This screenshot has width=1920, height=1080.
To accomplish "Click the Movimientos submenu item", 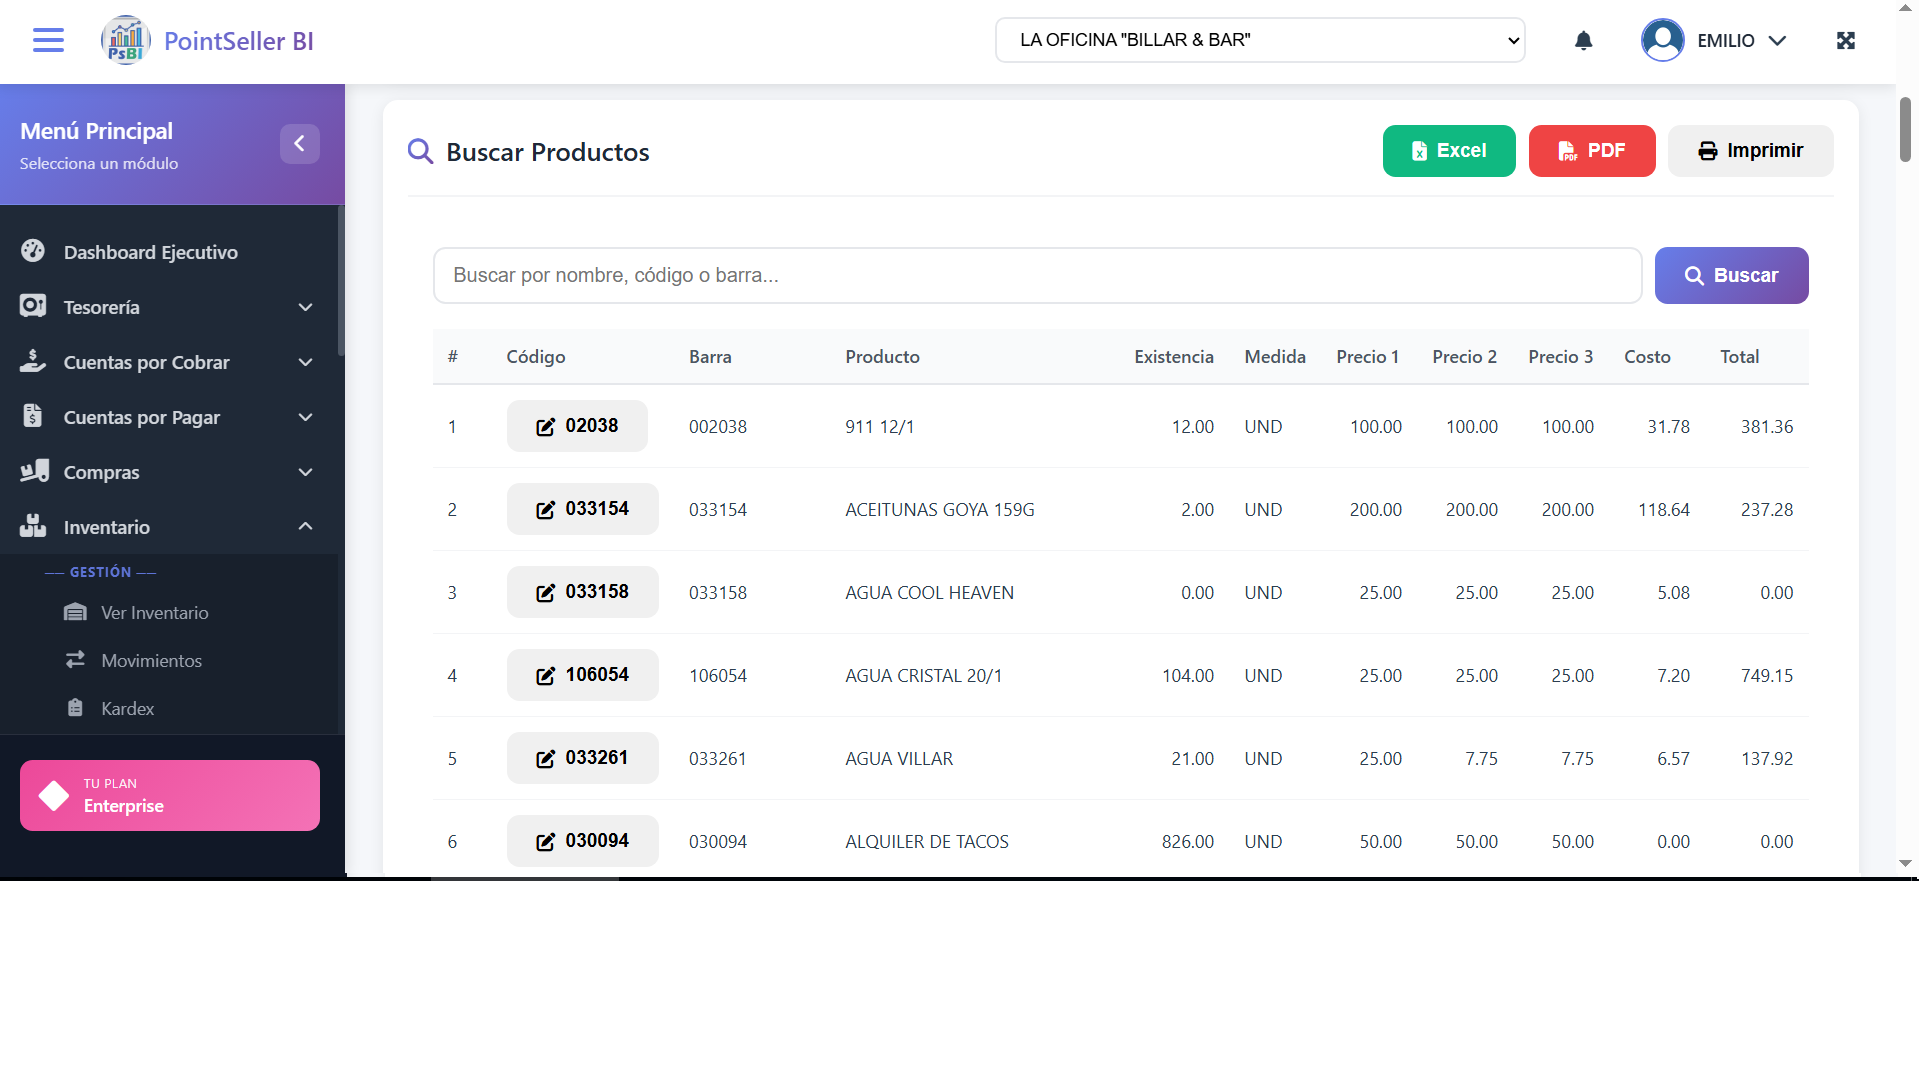I will pyautogui.click(x=151, y=661).
